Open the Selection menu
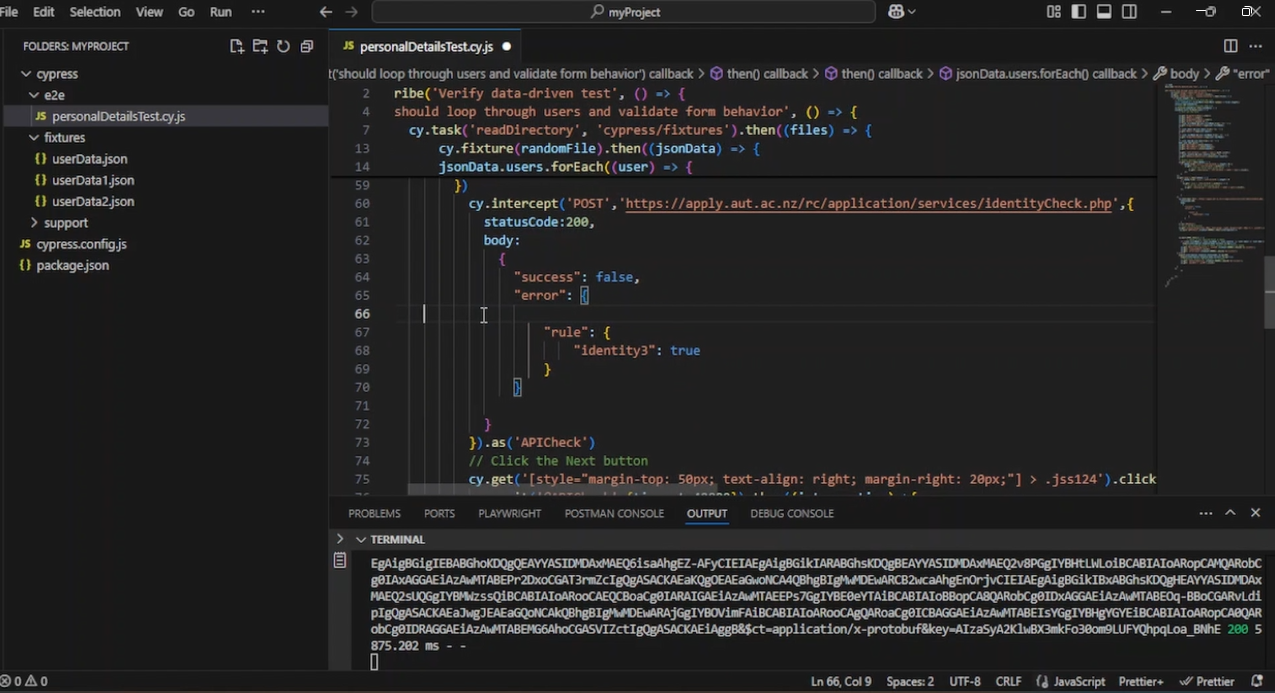1275x693 pixels. [94, 12]
